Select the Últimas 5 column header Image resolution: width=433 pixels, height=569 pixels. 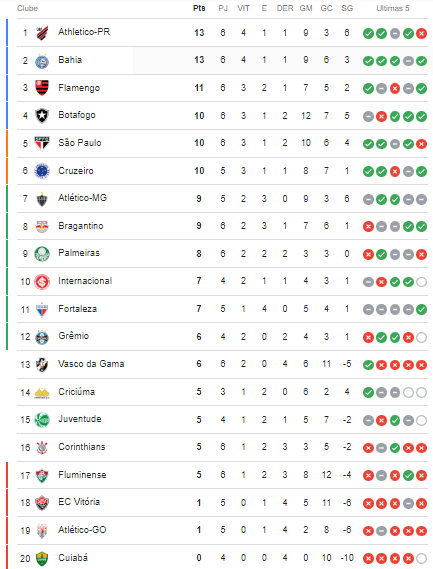tap(393, 8)
